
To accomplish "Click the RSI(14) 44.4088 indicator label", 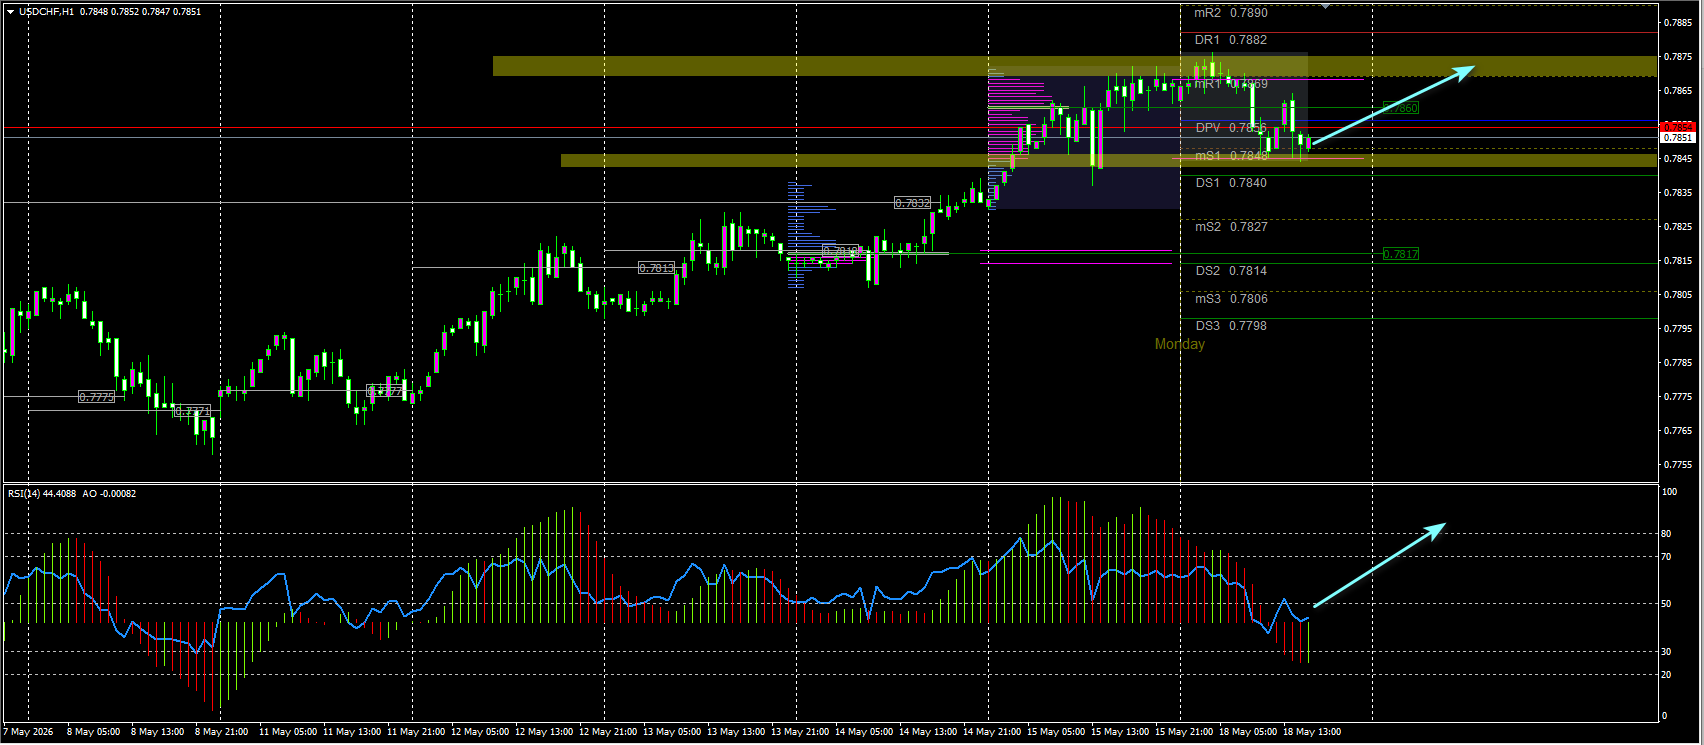I will (42, 494).
